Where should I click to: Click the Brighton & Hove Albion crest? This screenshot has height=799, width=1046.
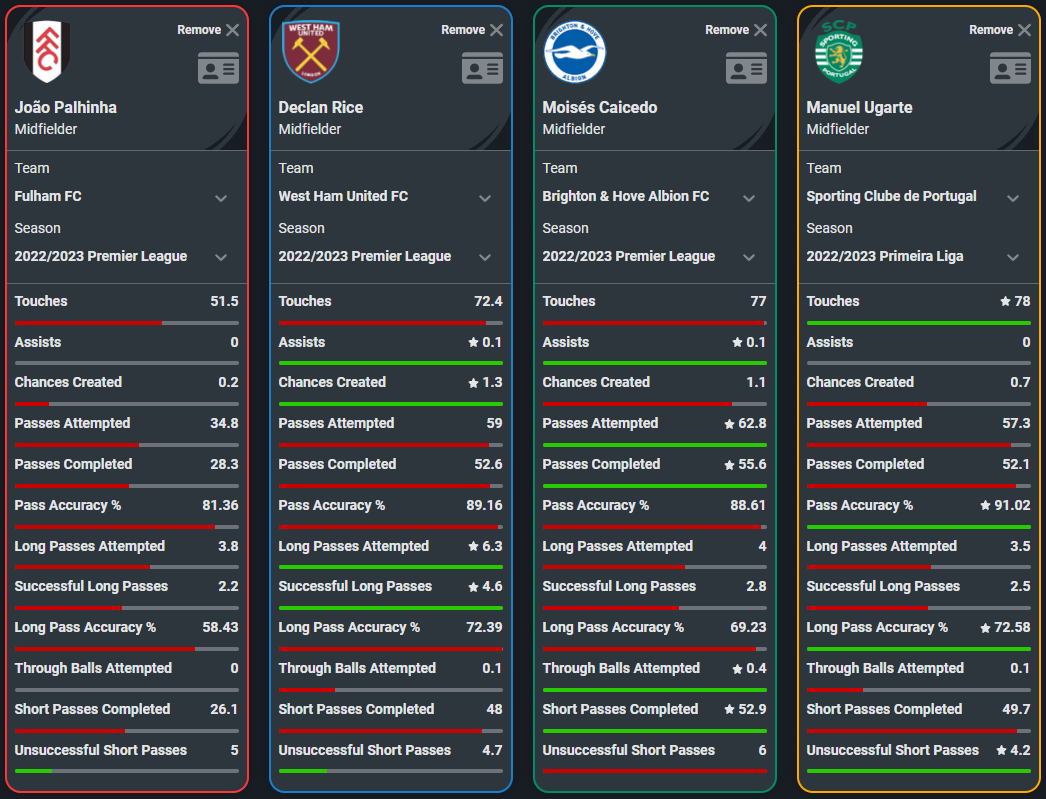tap(575, 51)
